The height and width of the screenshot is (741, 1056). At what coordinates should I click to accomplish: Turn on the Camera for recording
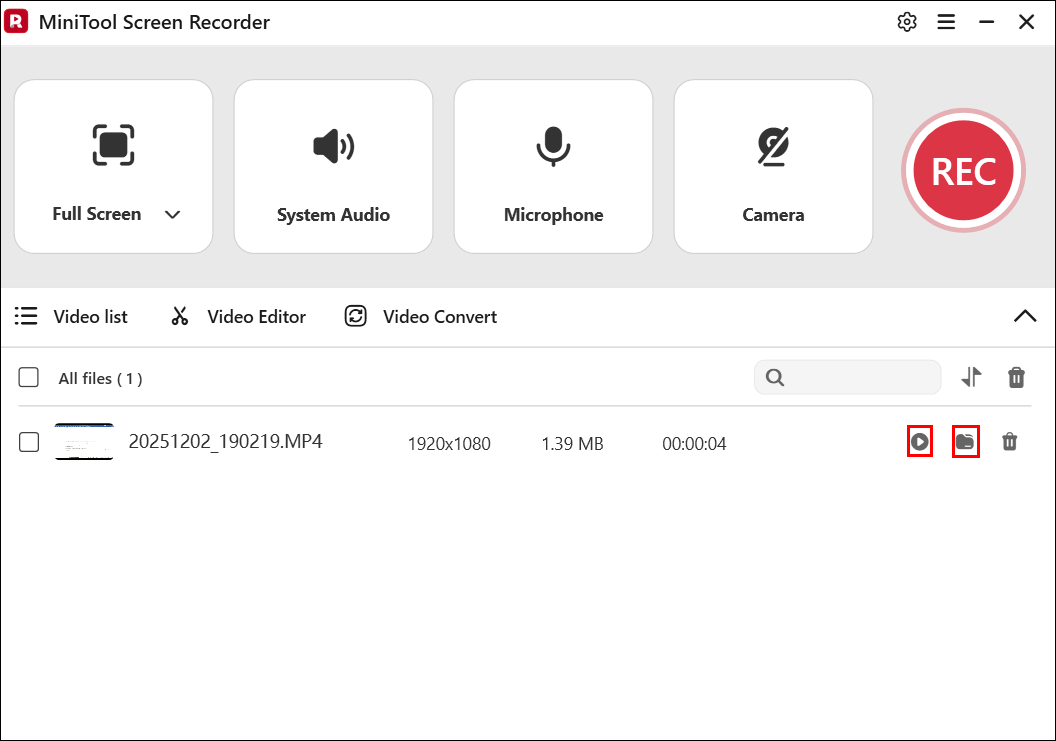coord(773,166)
